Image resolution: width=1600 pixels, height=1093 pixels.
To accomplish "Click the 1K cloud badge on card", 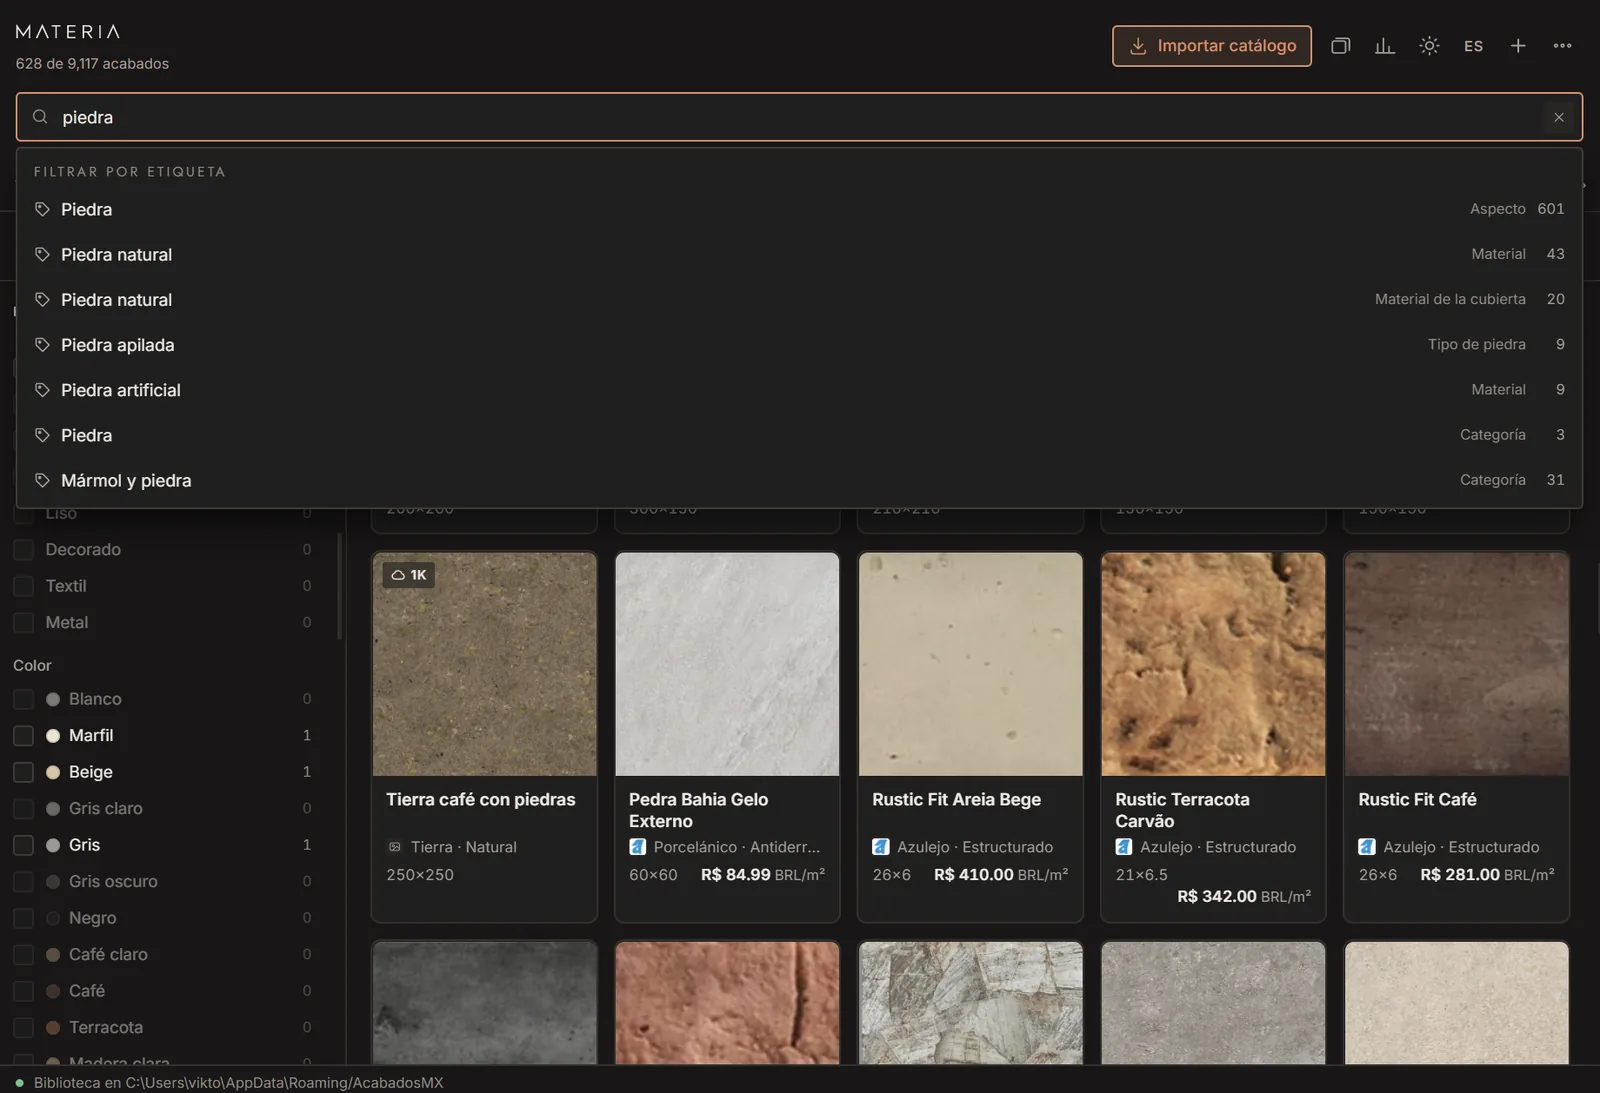I will tap(409, 575).
